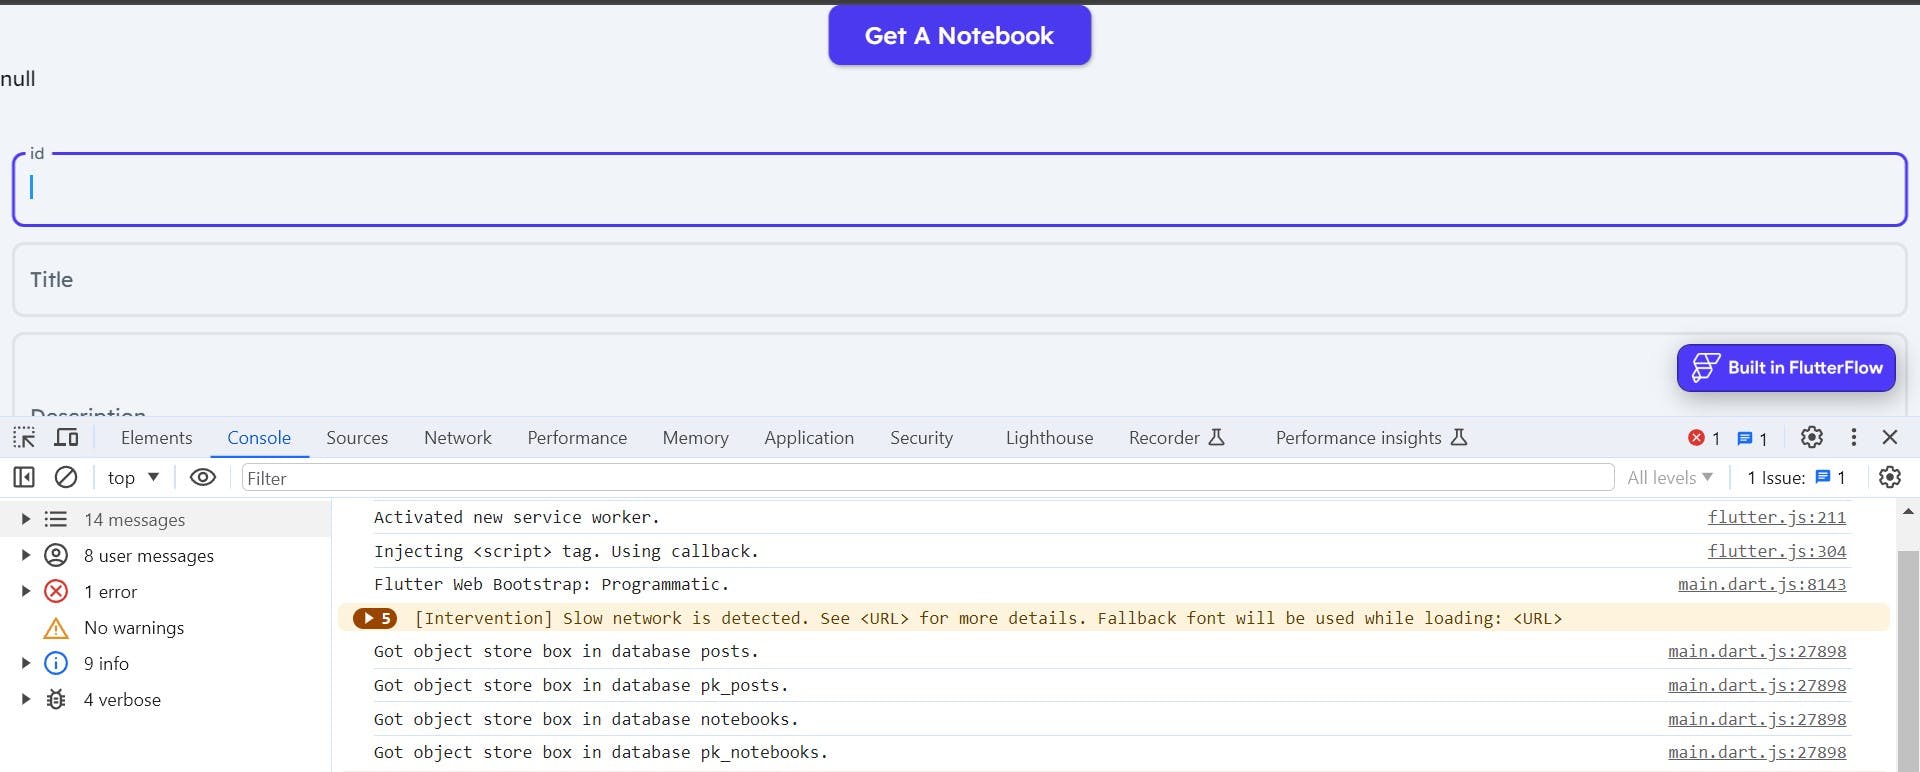Toggle the device toolbar icon
Image resolution: width=1920 pixels, height=772 pixels.
(x=67, y=438)
